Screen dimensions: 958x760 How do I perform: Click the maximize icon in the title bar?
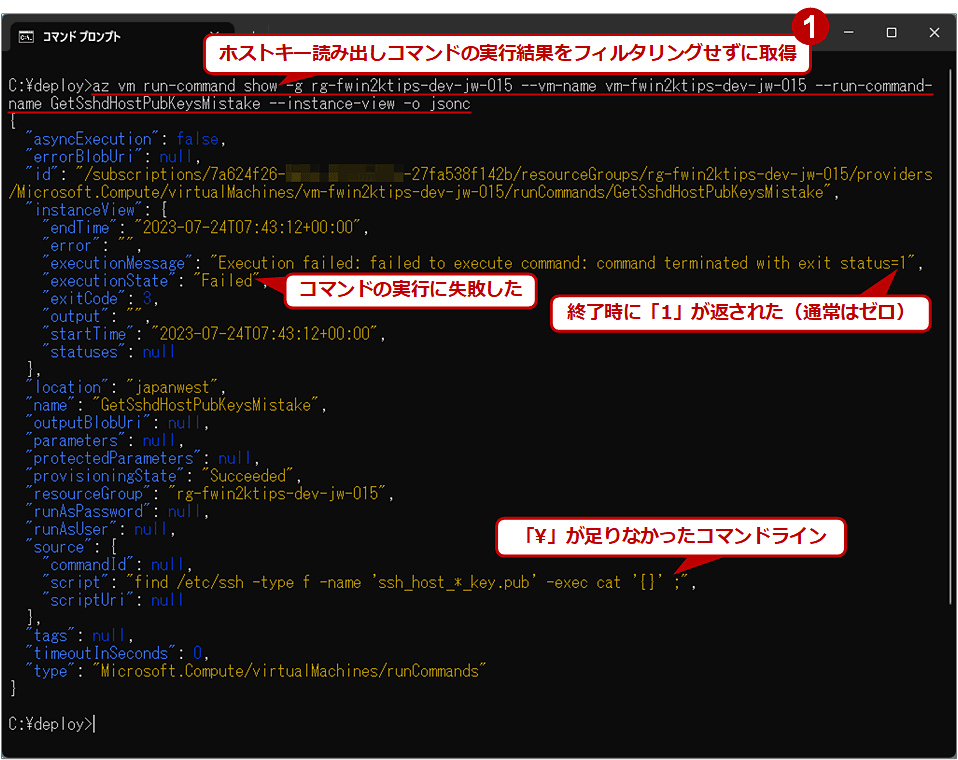pyautogui.click(x=890, y=32)
